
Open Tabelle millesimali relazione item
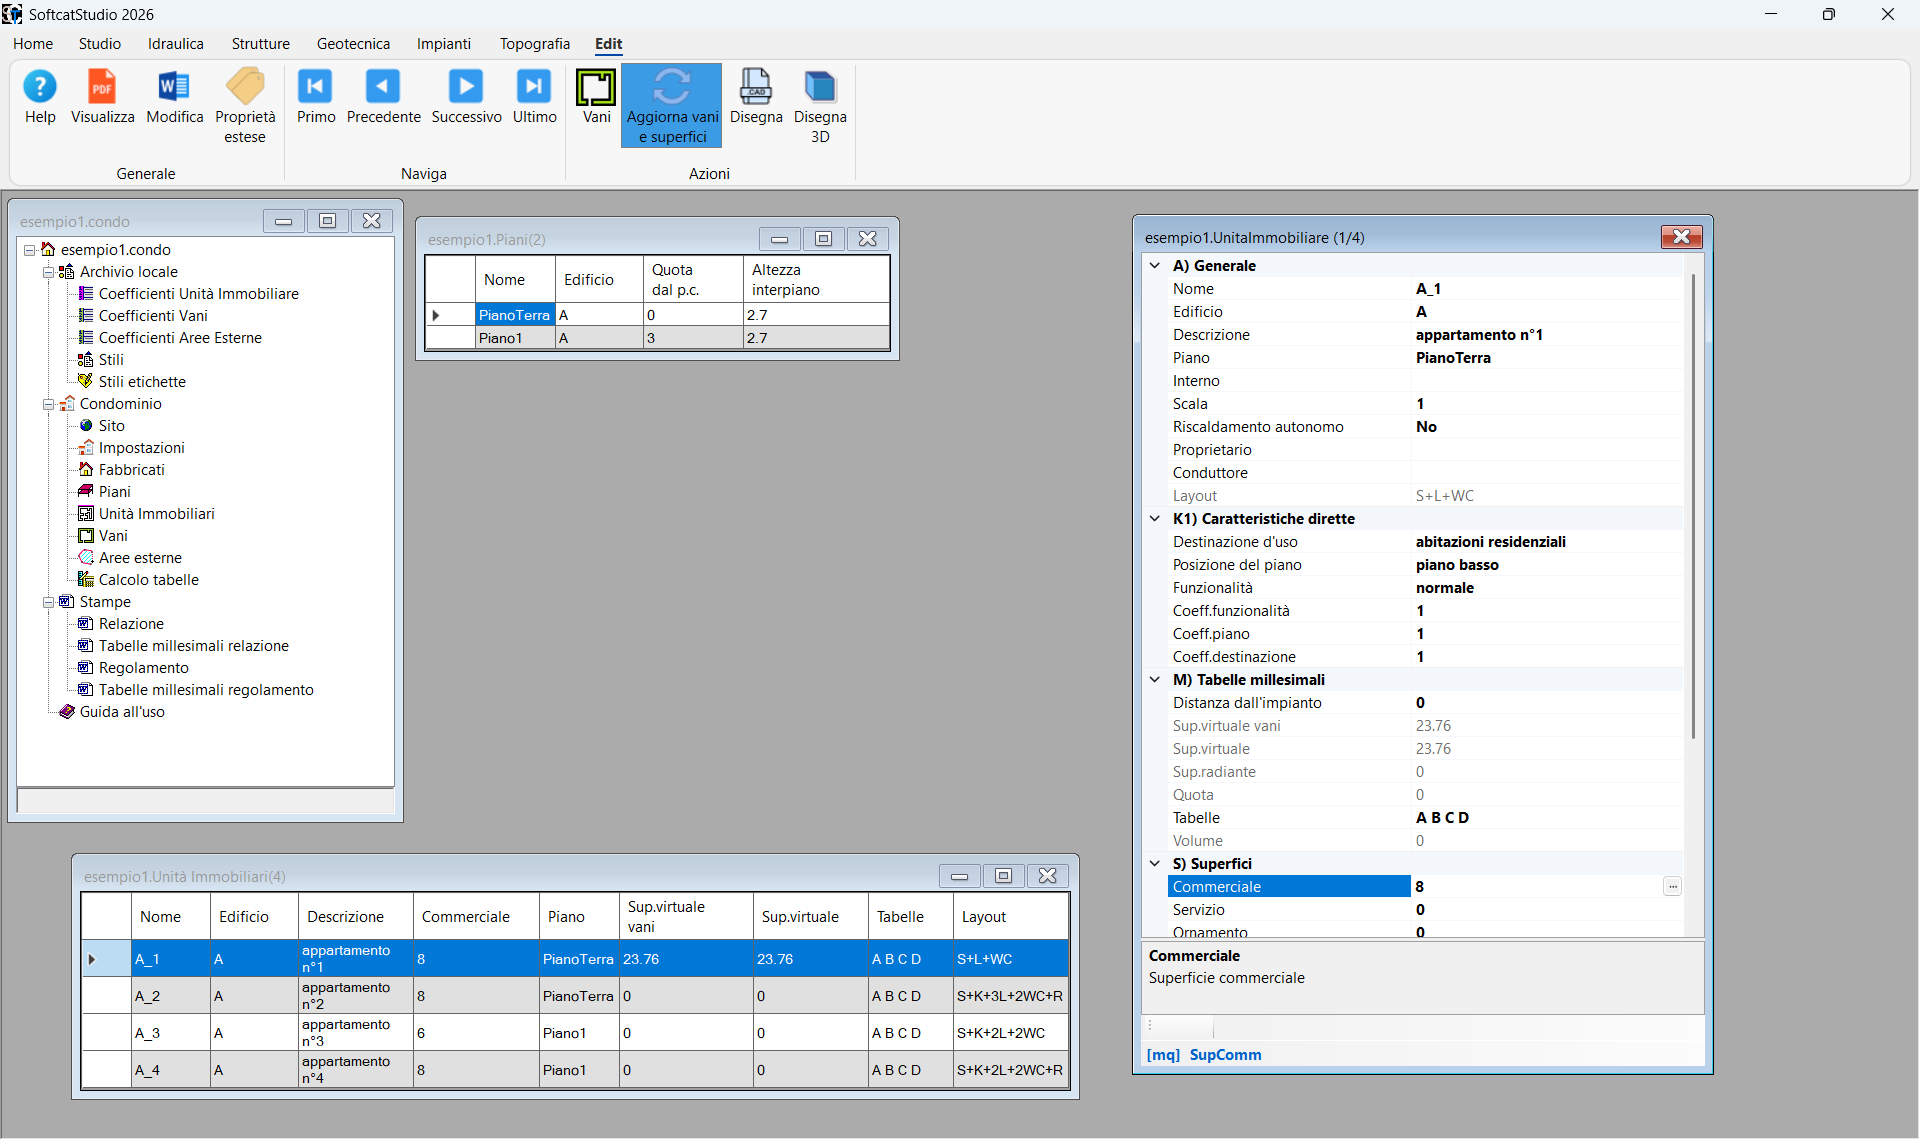(193, 646)
